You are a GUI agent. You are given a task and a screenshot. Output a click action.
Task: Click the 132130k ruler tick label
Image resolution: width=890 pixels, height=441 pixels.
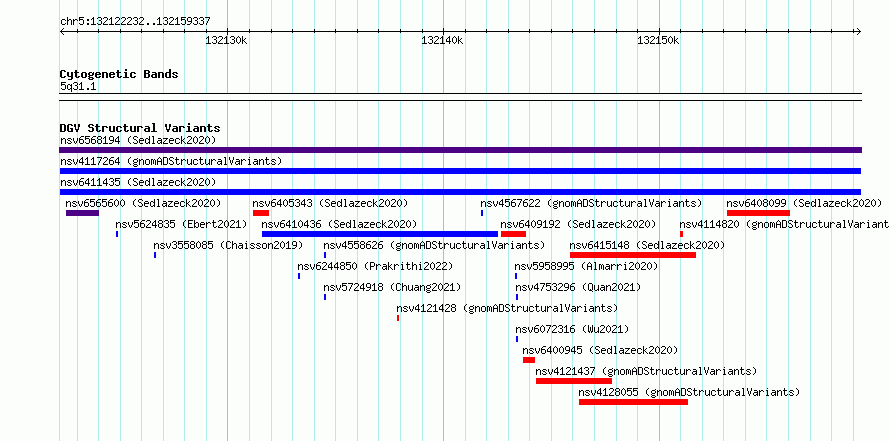click(x=226, y=40)
